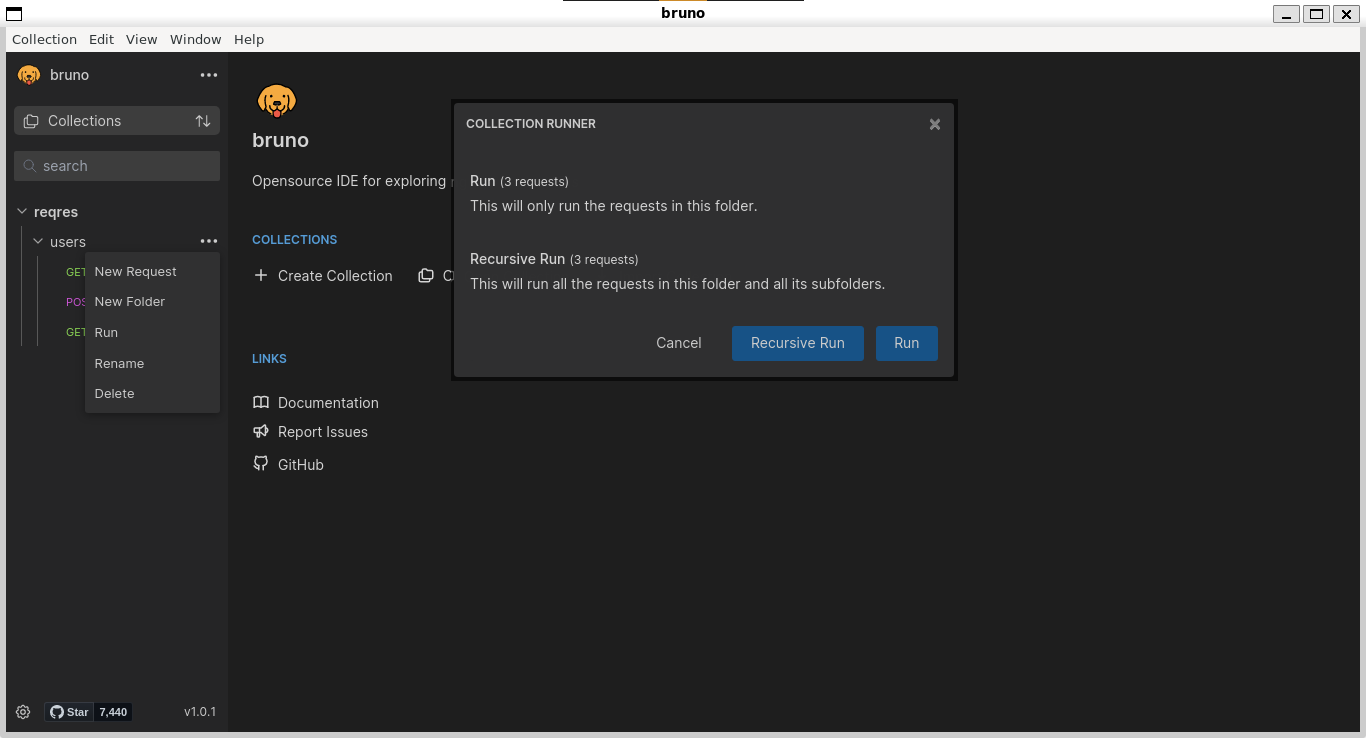Viewport: 1366px width, 738px height.
Task: Click the GitHub icon under LINKS
Action: pyautogui.click(x=261, y=464)
